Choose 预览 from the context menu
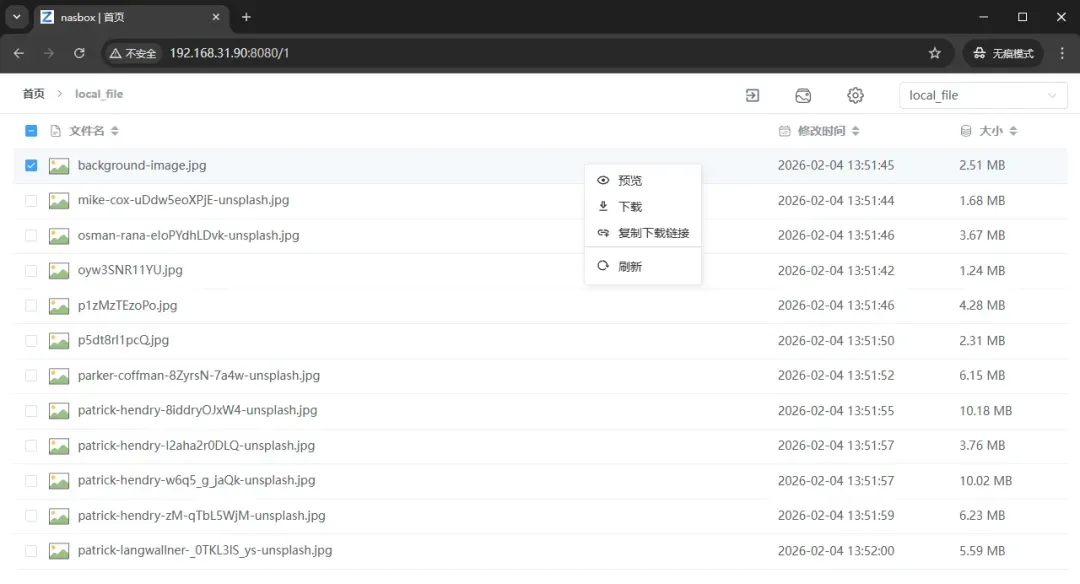The image size is (1080, 584). pyautogui.click(x=630, y=181)
